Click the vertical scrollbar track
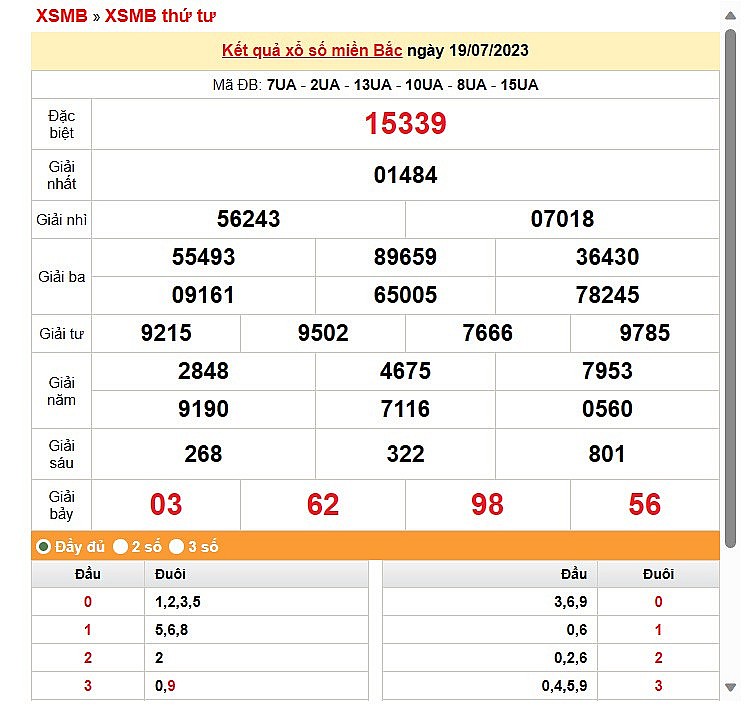Screen dimensions: 755x725 [731, 400]
